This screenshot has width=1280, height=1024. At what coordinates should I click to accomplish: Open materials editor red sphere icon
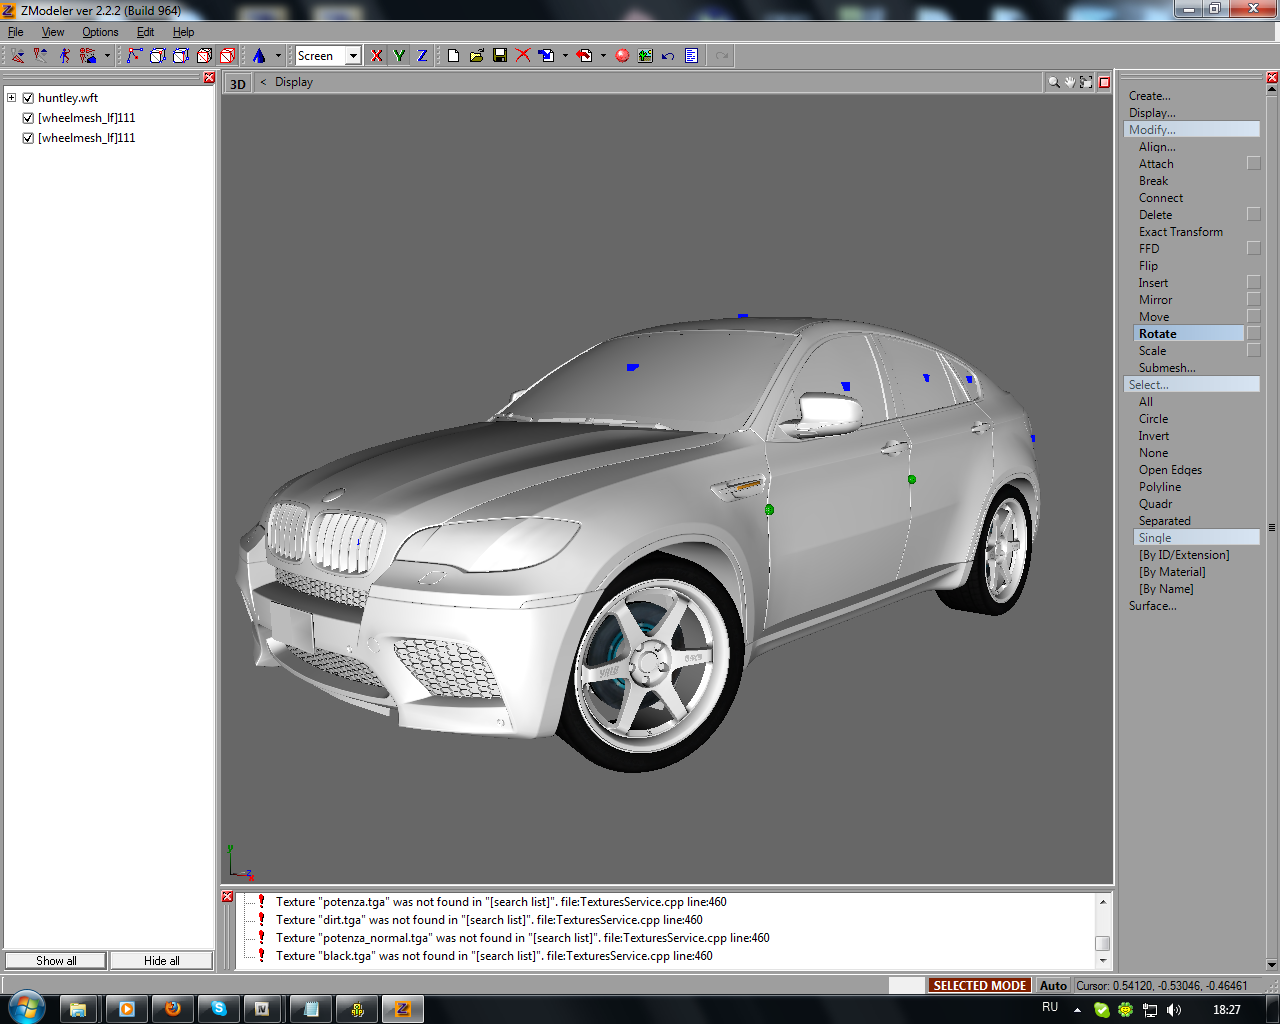[622, 56]
